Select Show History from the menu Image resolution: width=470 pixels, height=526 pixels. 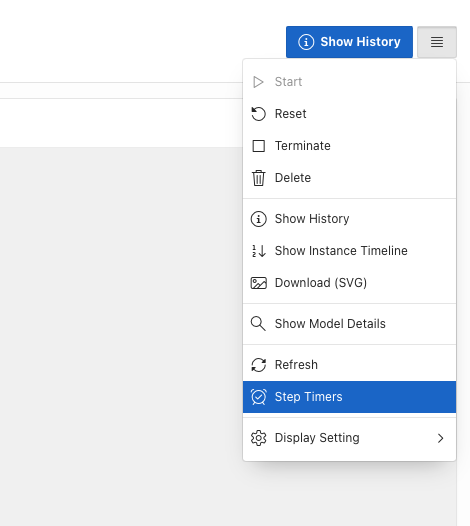point(349,219)
